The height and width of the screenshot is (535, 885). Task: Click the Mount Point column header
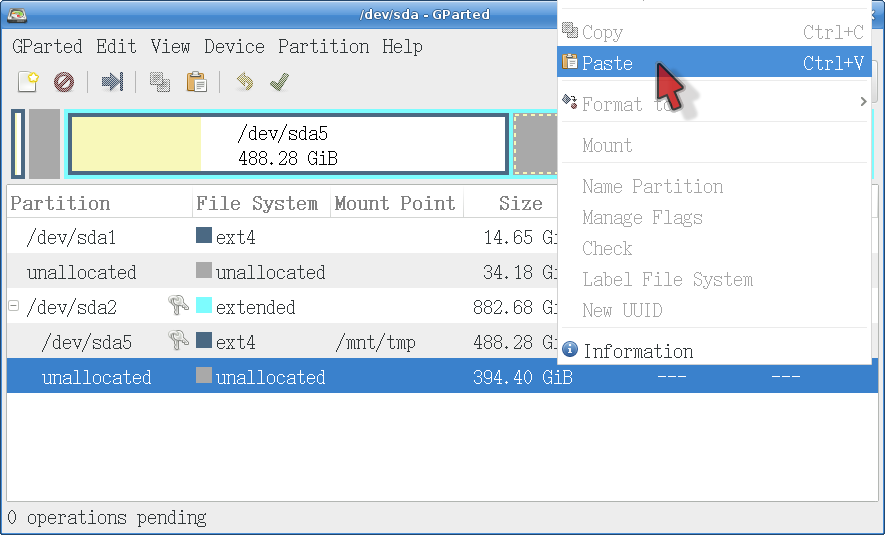pos(394,203)
